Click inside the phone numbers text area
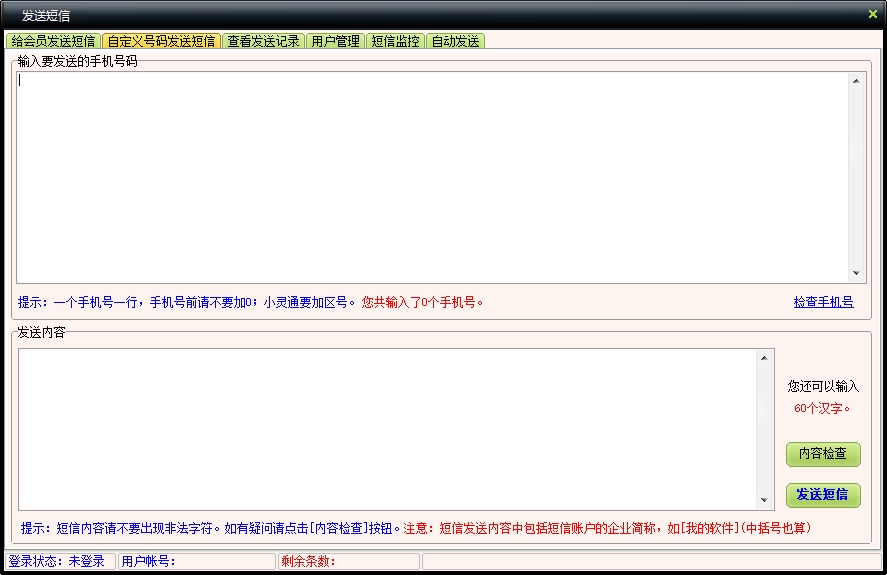Image resolution: width=887 pixels, height=575 pixels. pyautogui.click(x=430, y=177)
